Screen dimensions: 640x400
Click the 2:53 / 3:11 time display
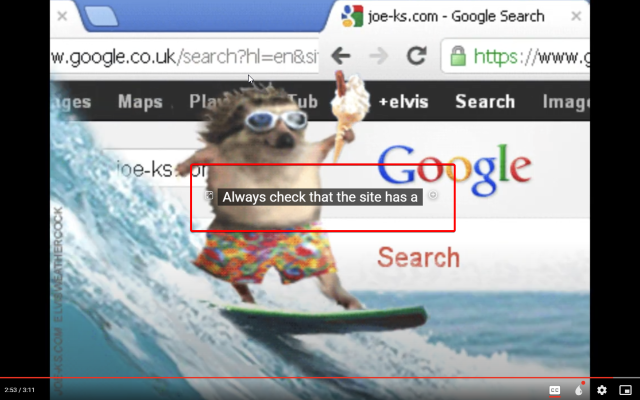[20, 390]
